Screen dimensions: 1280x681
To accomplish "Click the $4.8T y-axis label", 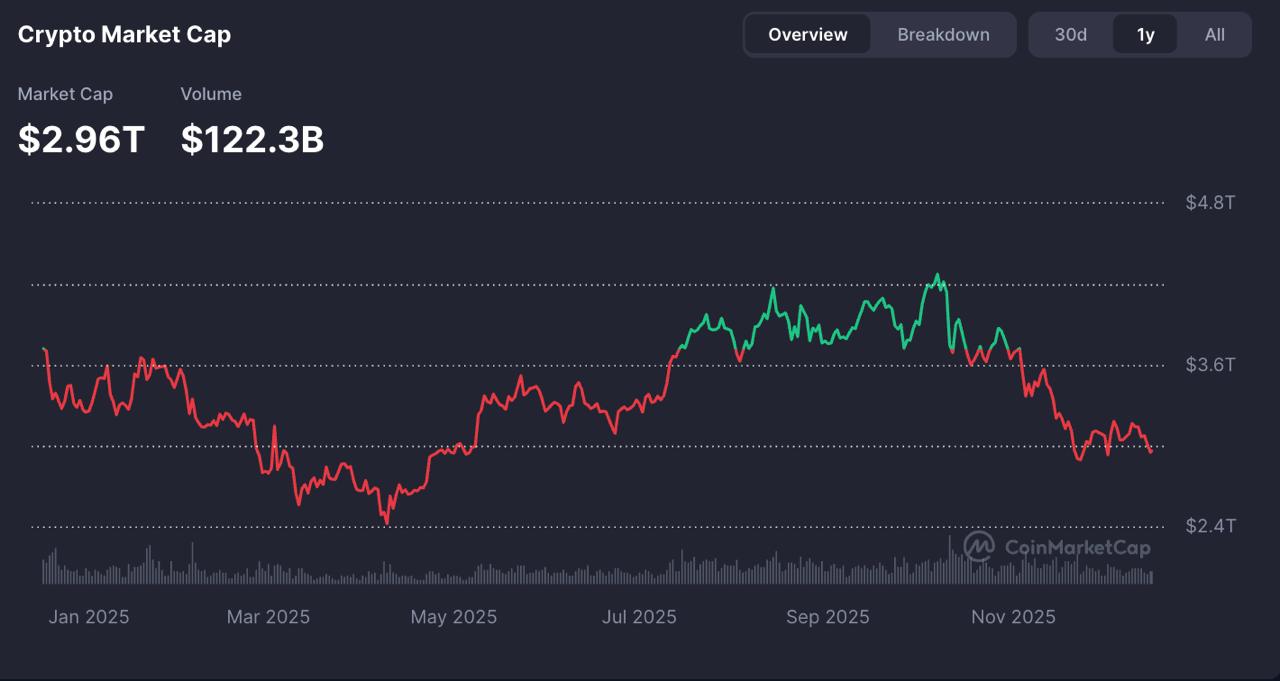I will pos(1210,203).
